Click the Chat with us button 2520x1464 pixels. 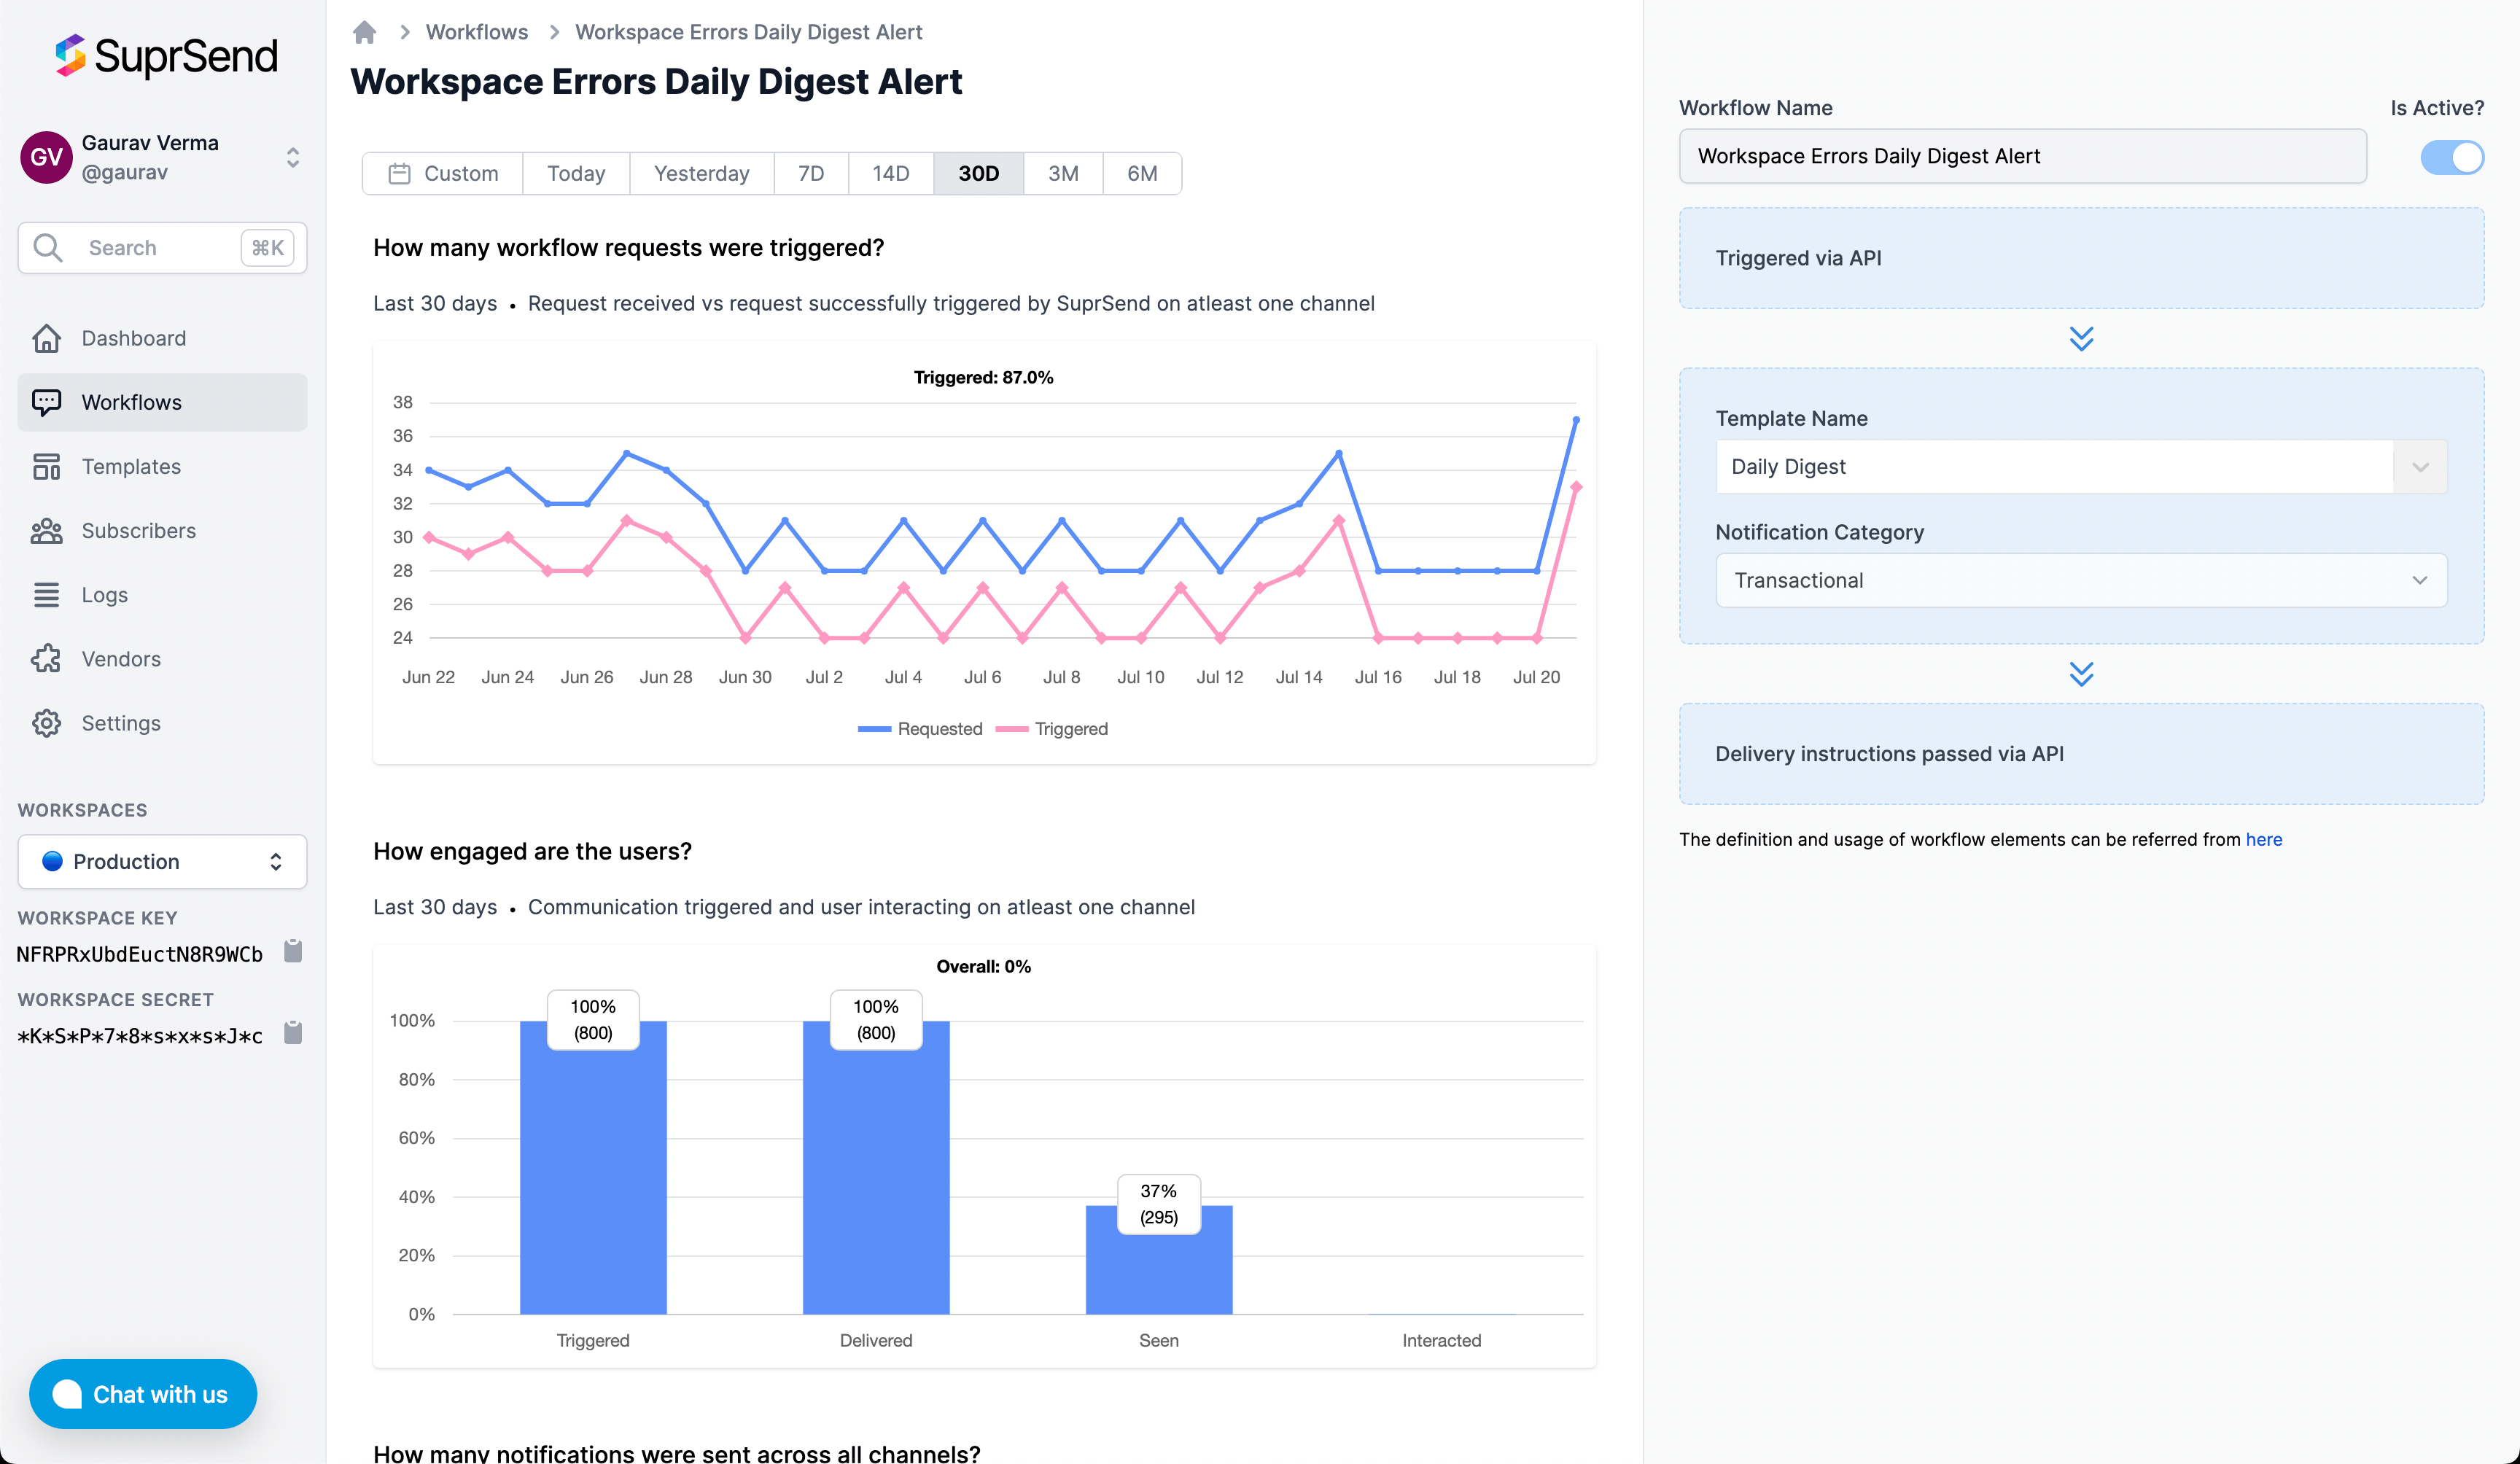[x=143, y=1394]
